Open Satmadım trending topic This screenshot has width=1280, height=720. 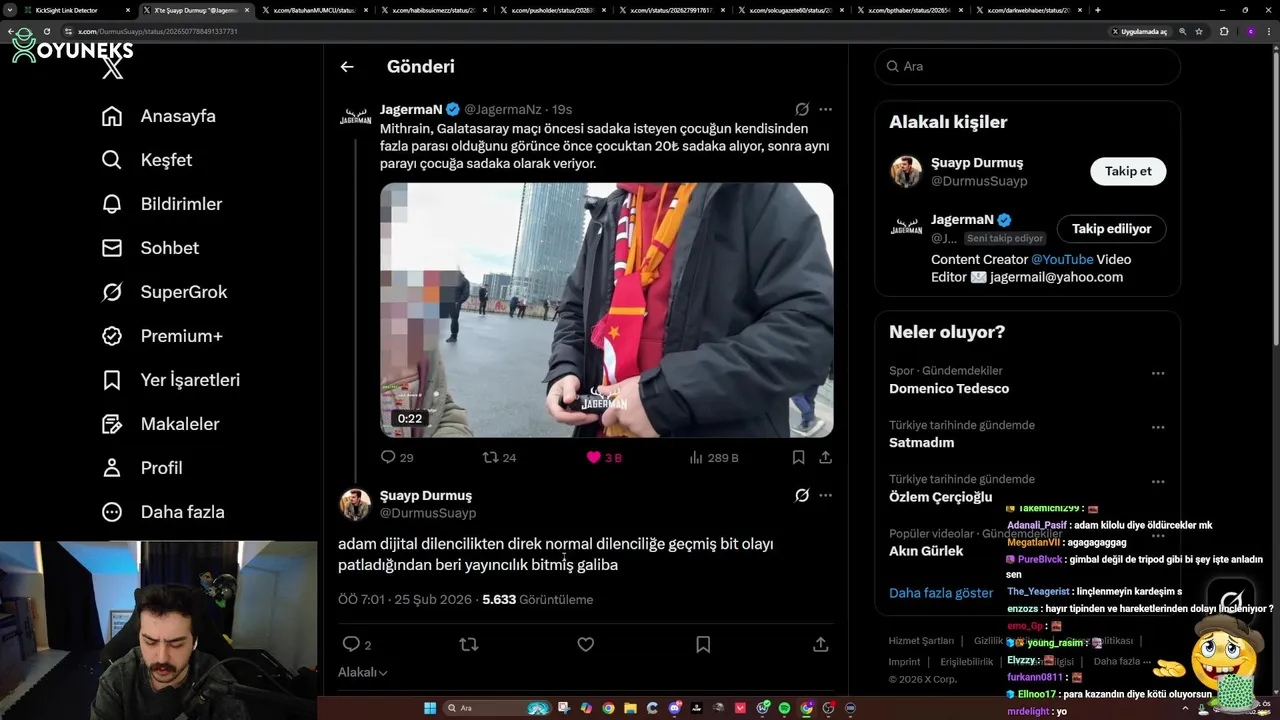click(921, 443)
